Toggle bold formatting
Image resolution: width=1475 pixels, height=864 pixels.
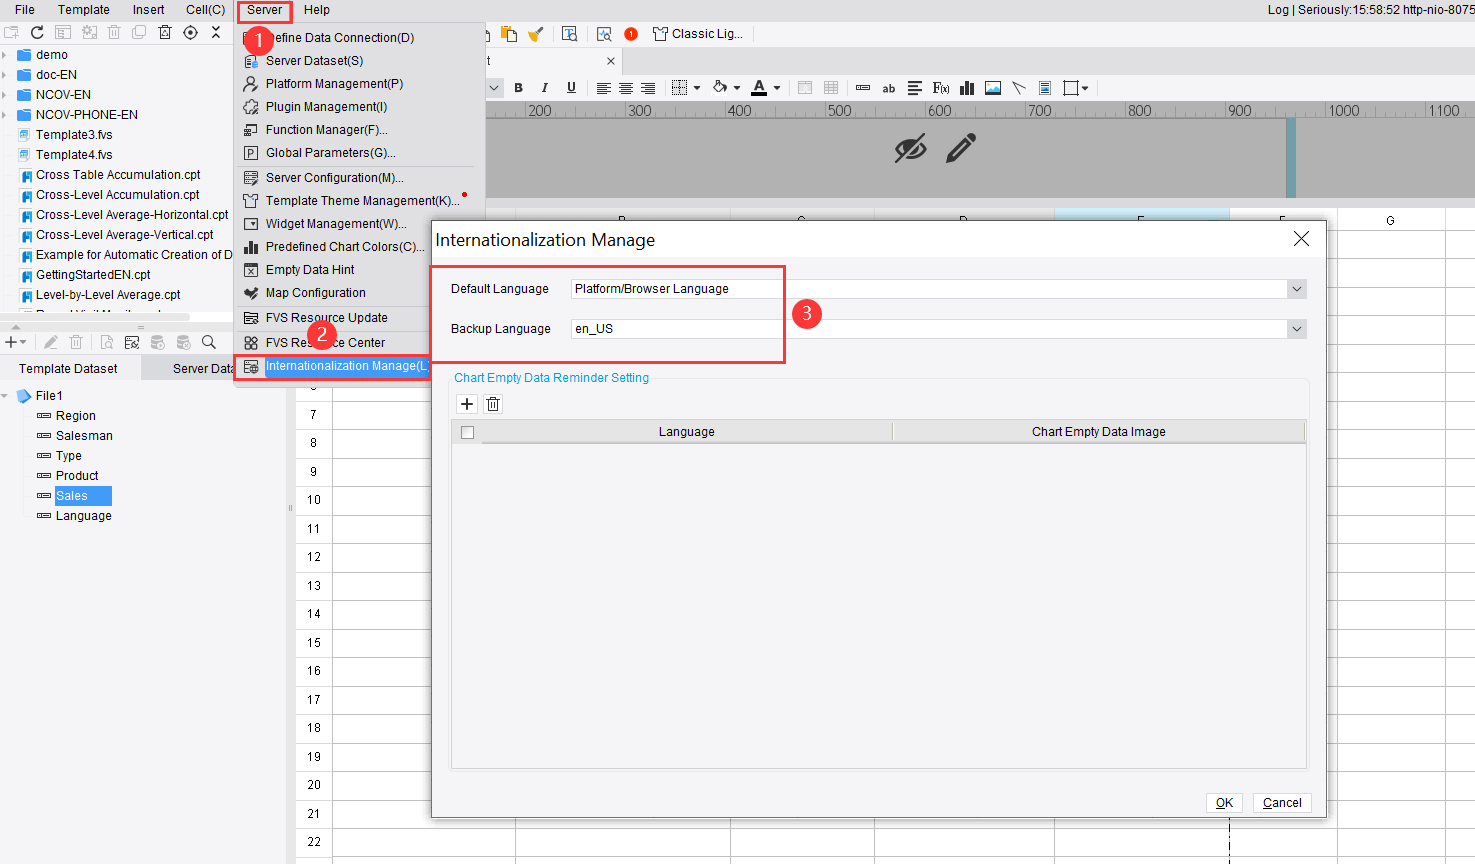(518, 88)
